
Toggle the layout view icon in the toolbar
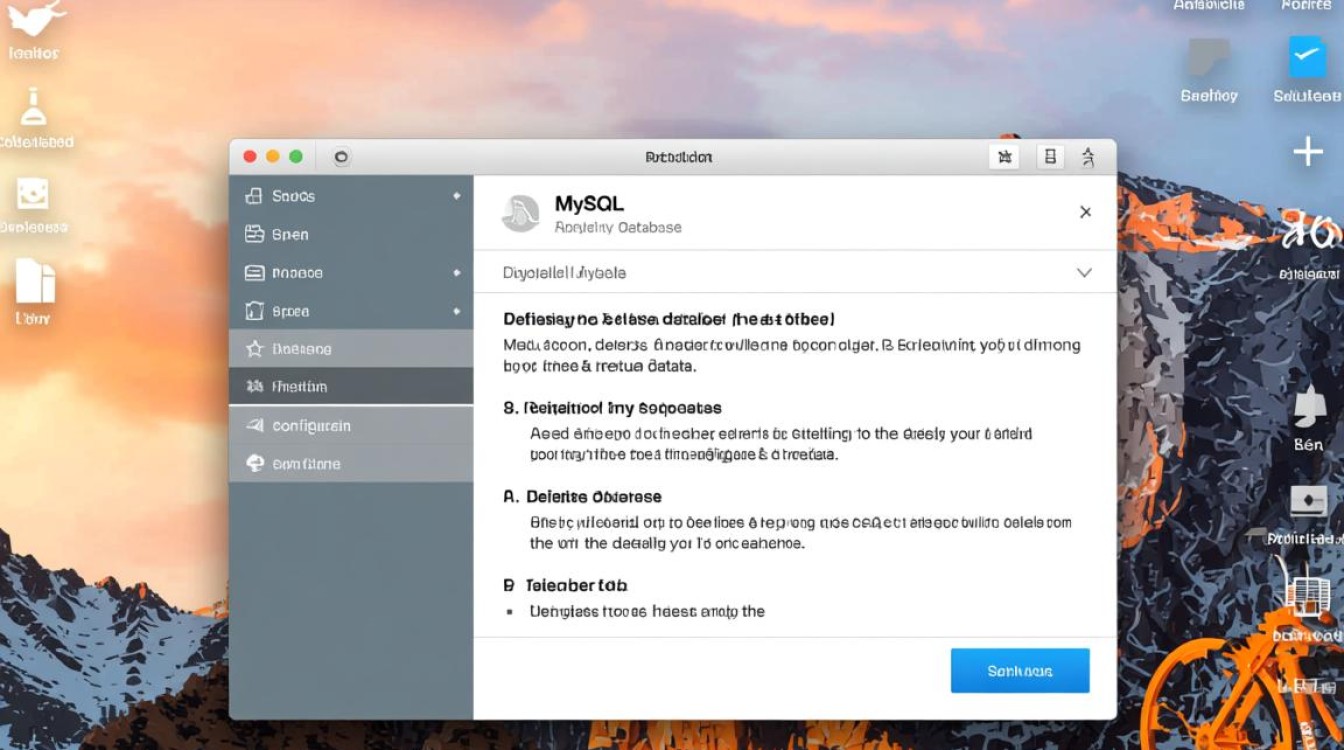[x=1050, y=157]
